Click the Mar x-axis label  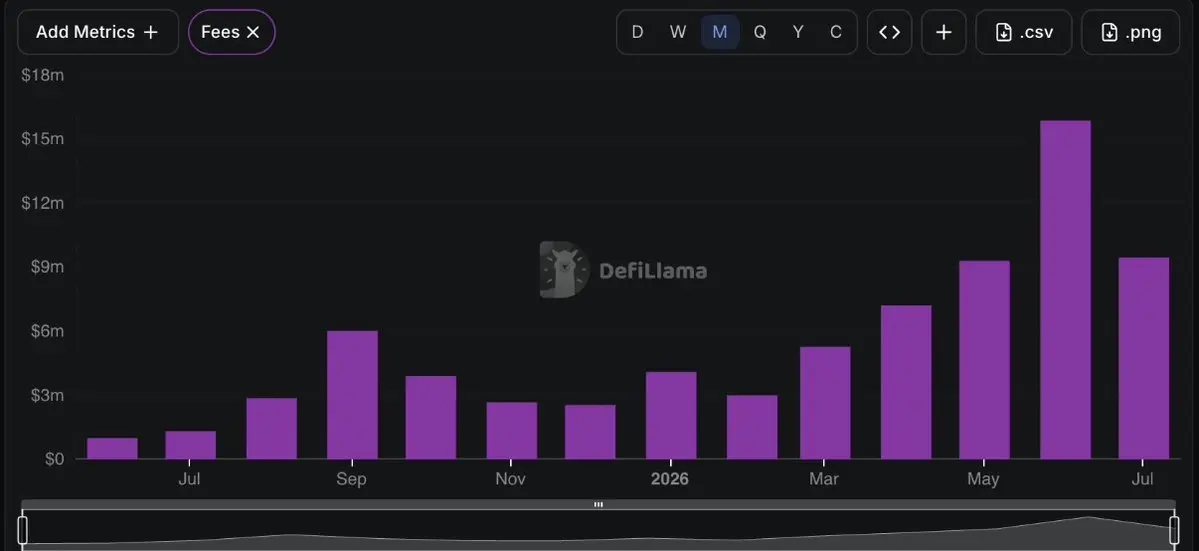[x=824, y=479]
